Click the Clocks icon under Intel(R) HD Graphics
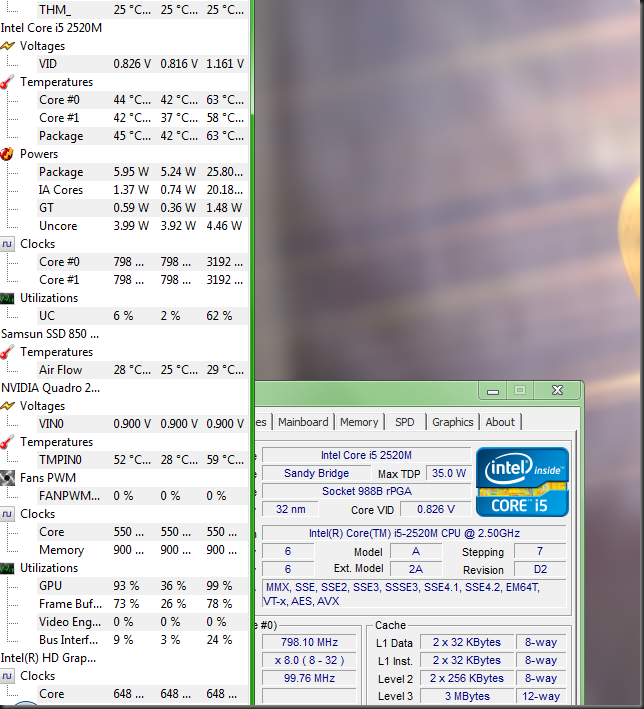 pos(7,676)
